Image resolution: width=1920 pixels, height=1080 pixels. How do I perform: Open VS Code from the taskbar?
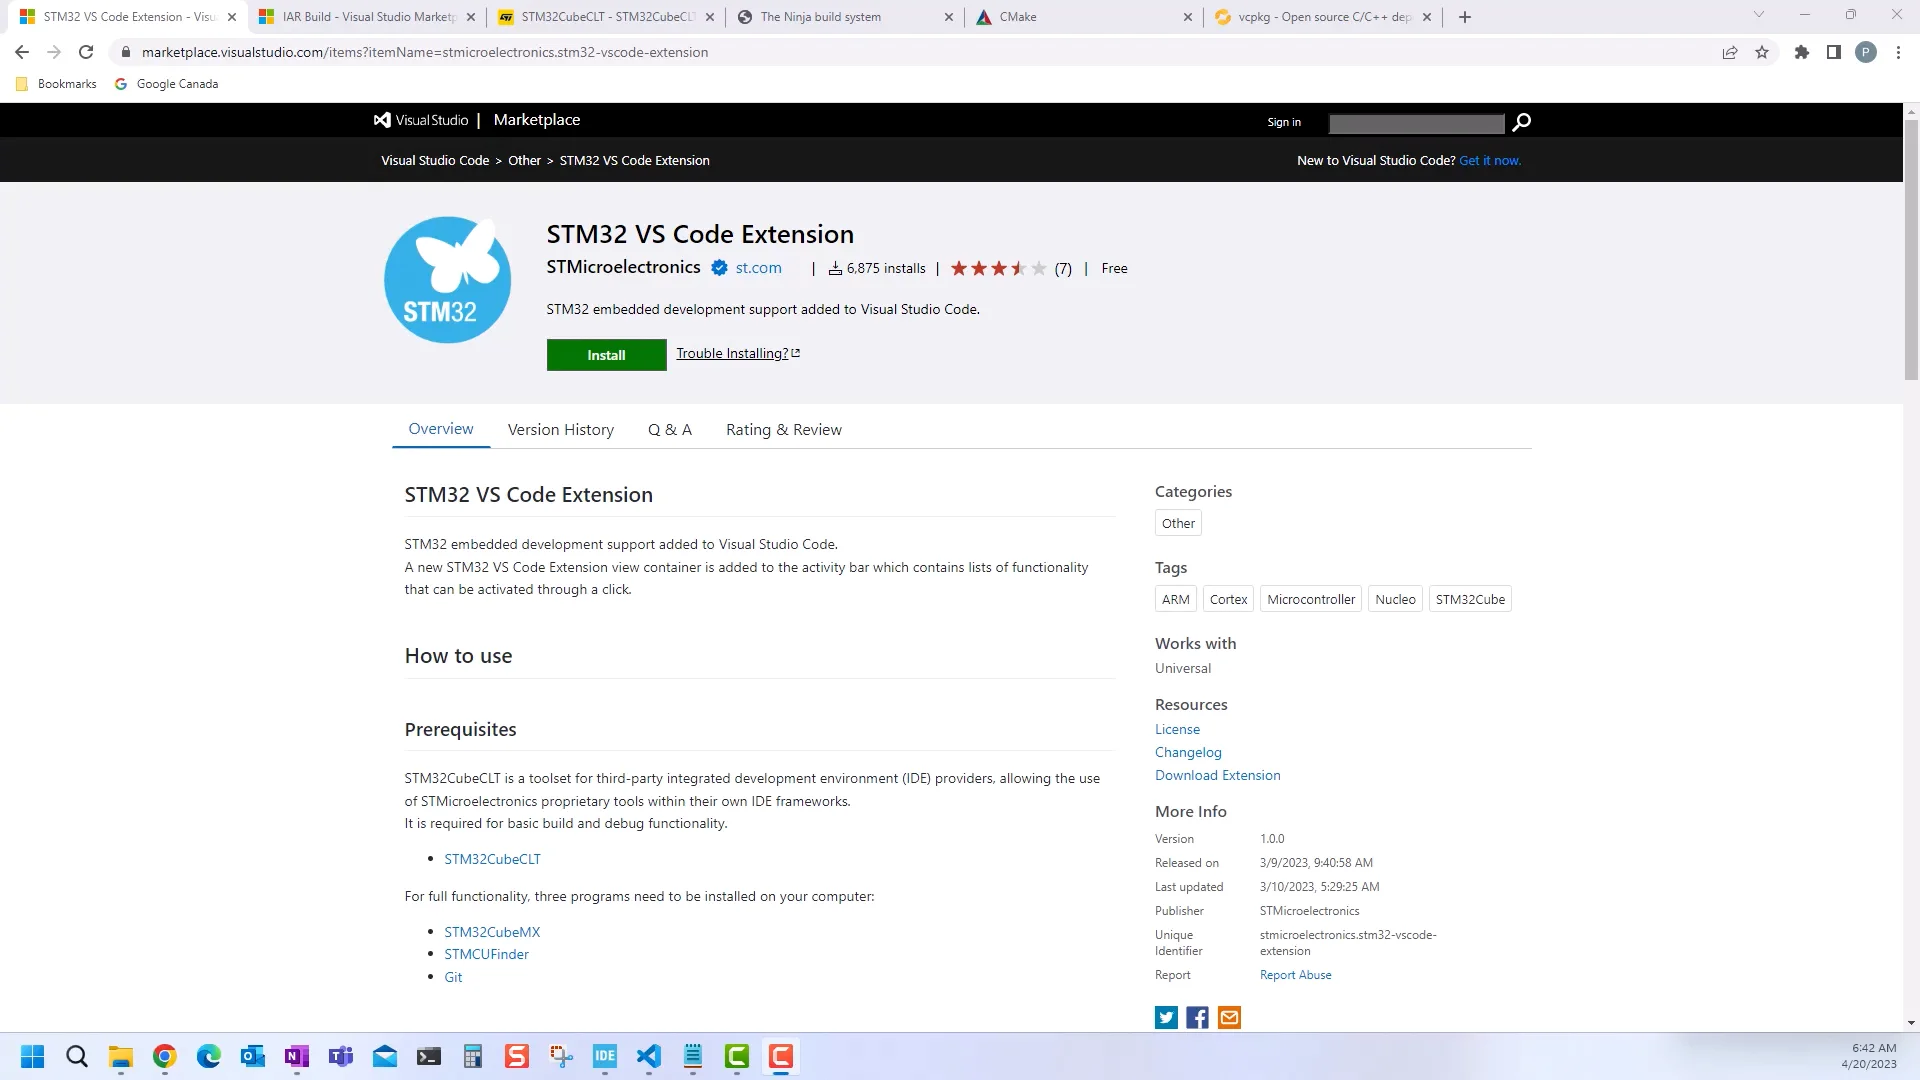(x=649, y=1057)
